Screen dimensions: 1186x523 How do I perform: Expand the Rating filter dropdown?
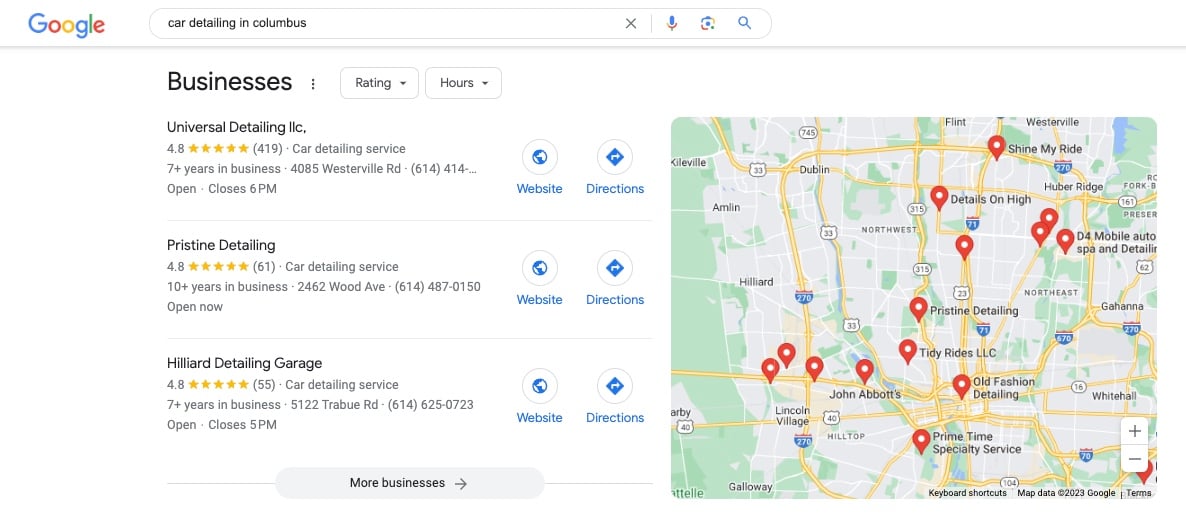[379, 83]
